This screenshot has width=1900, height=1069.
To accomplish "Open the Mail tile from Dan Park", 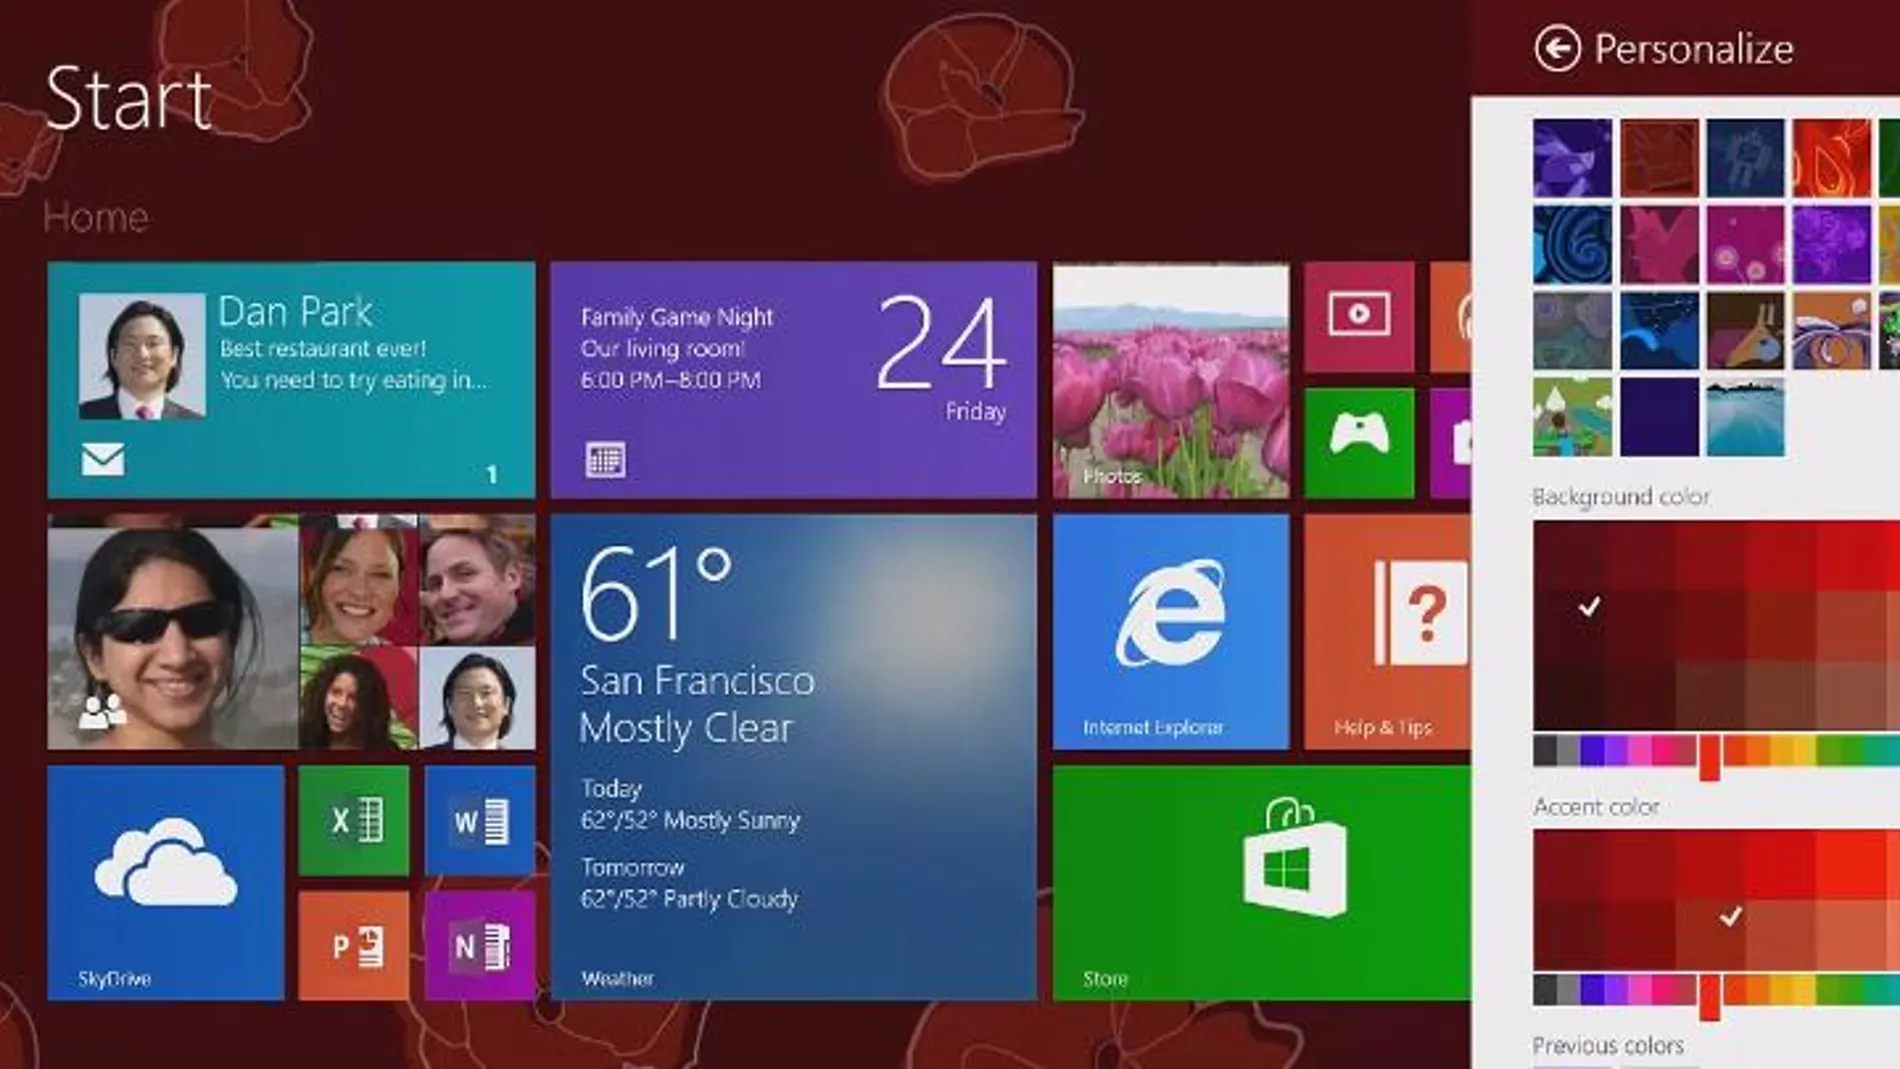I will [x=291, y=380].
